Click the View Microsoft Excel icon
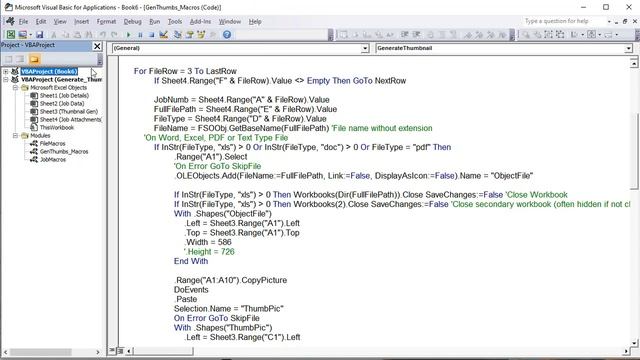Viewport: 640px width, 360px height. point(11,35)
